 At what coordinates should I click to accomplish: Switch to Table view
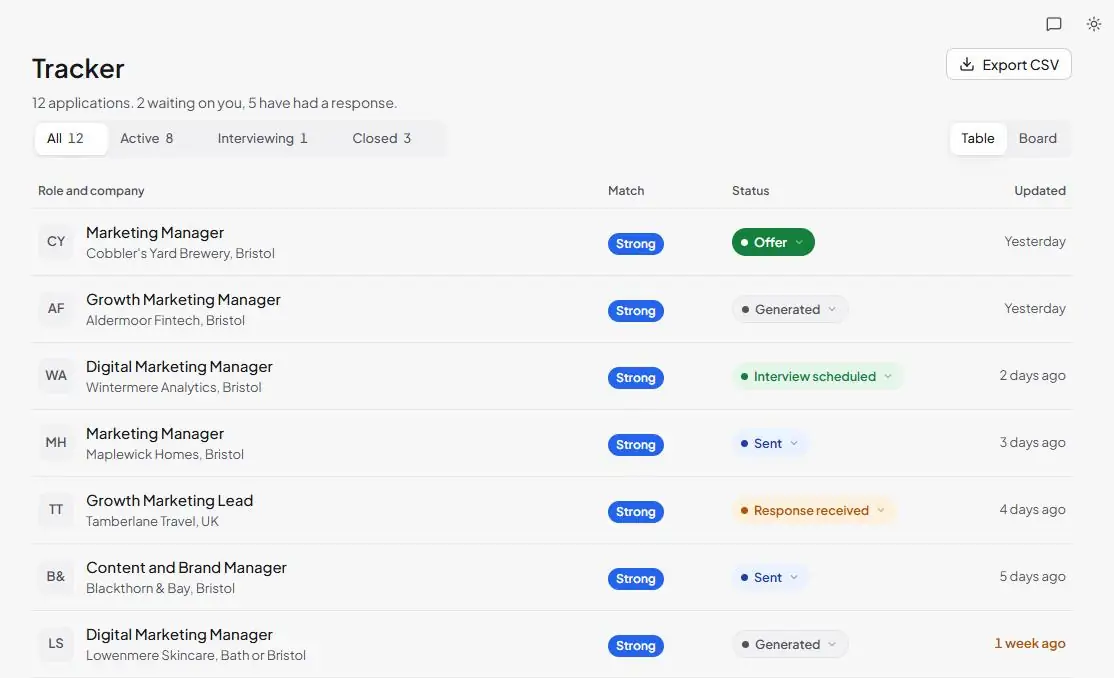(x=978, y=139)
